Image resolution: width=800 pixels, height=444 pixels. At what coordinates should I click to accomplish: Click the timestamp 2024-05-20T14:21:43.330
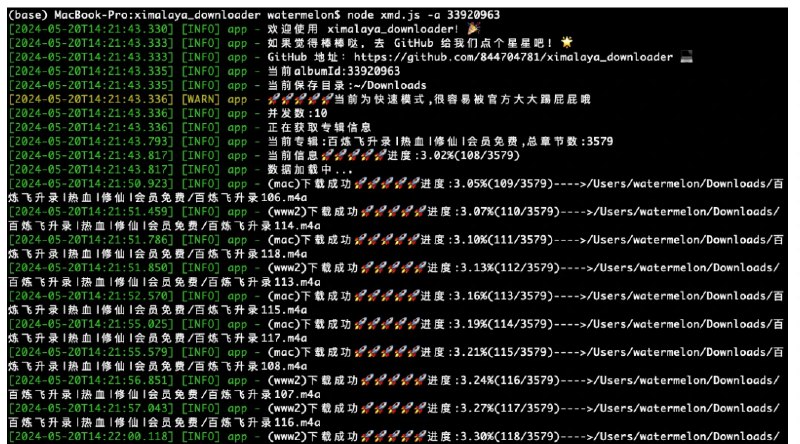point(91,29)
